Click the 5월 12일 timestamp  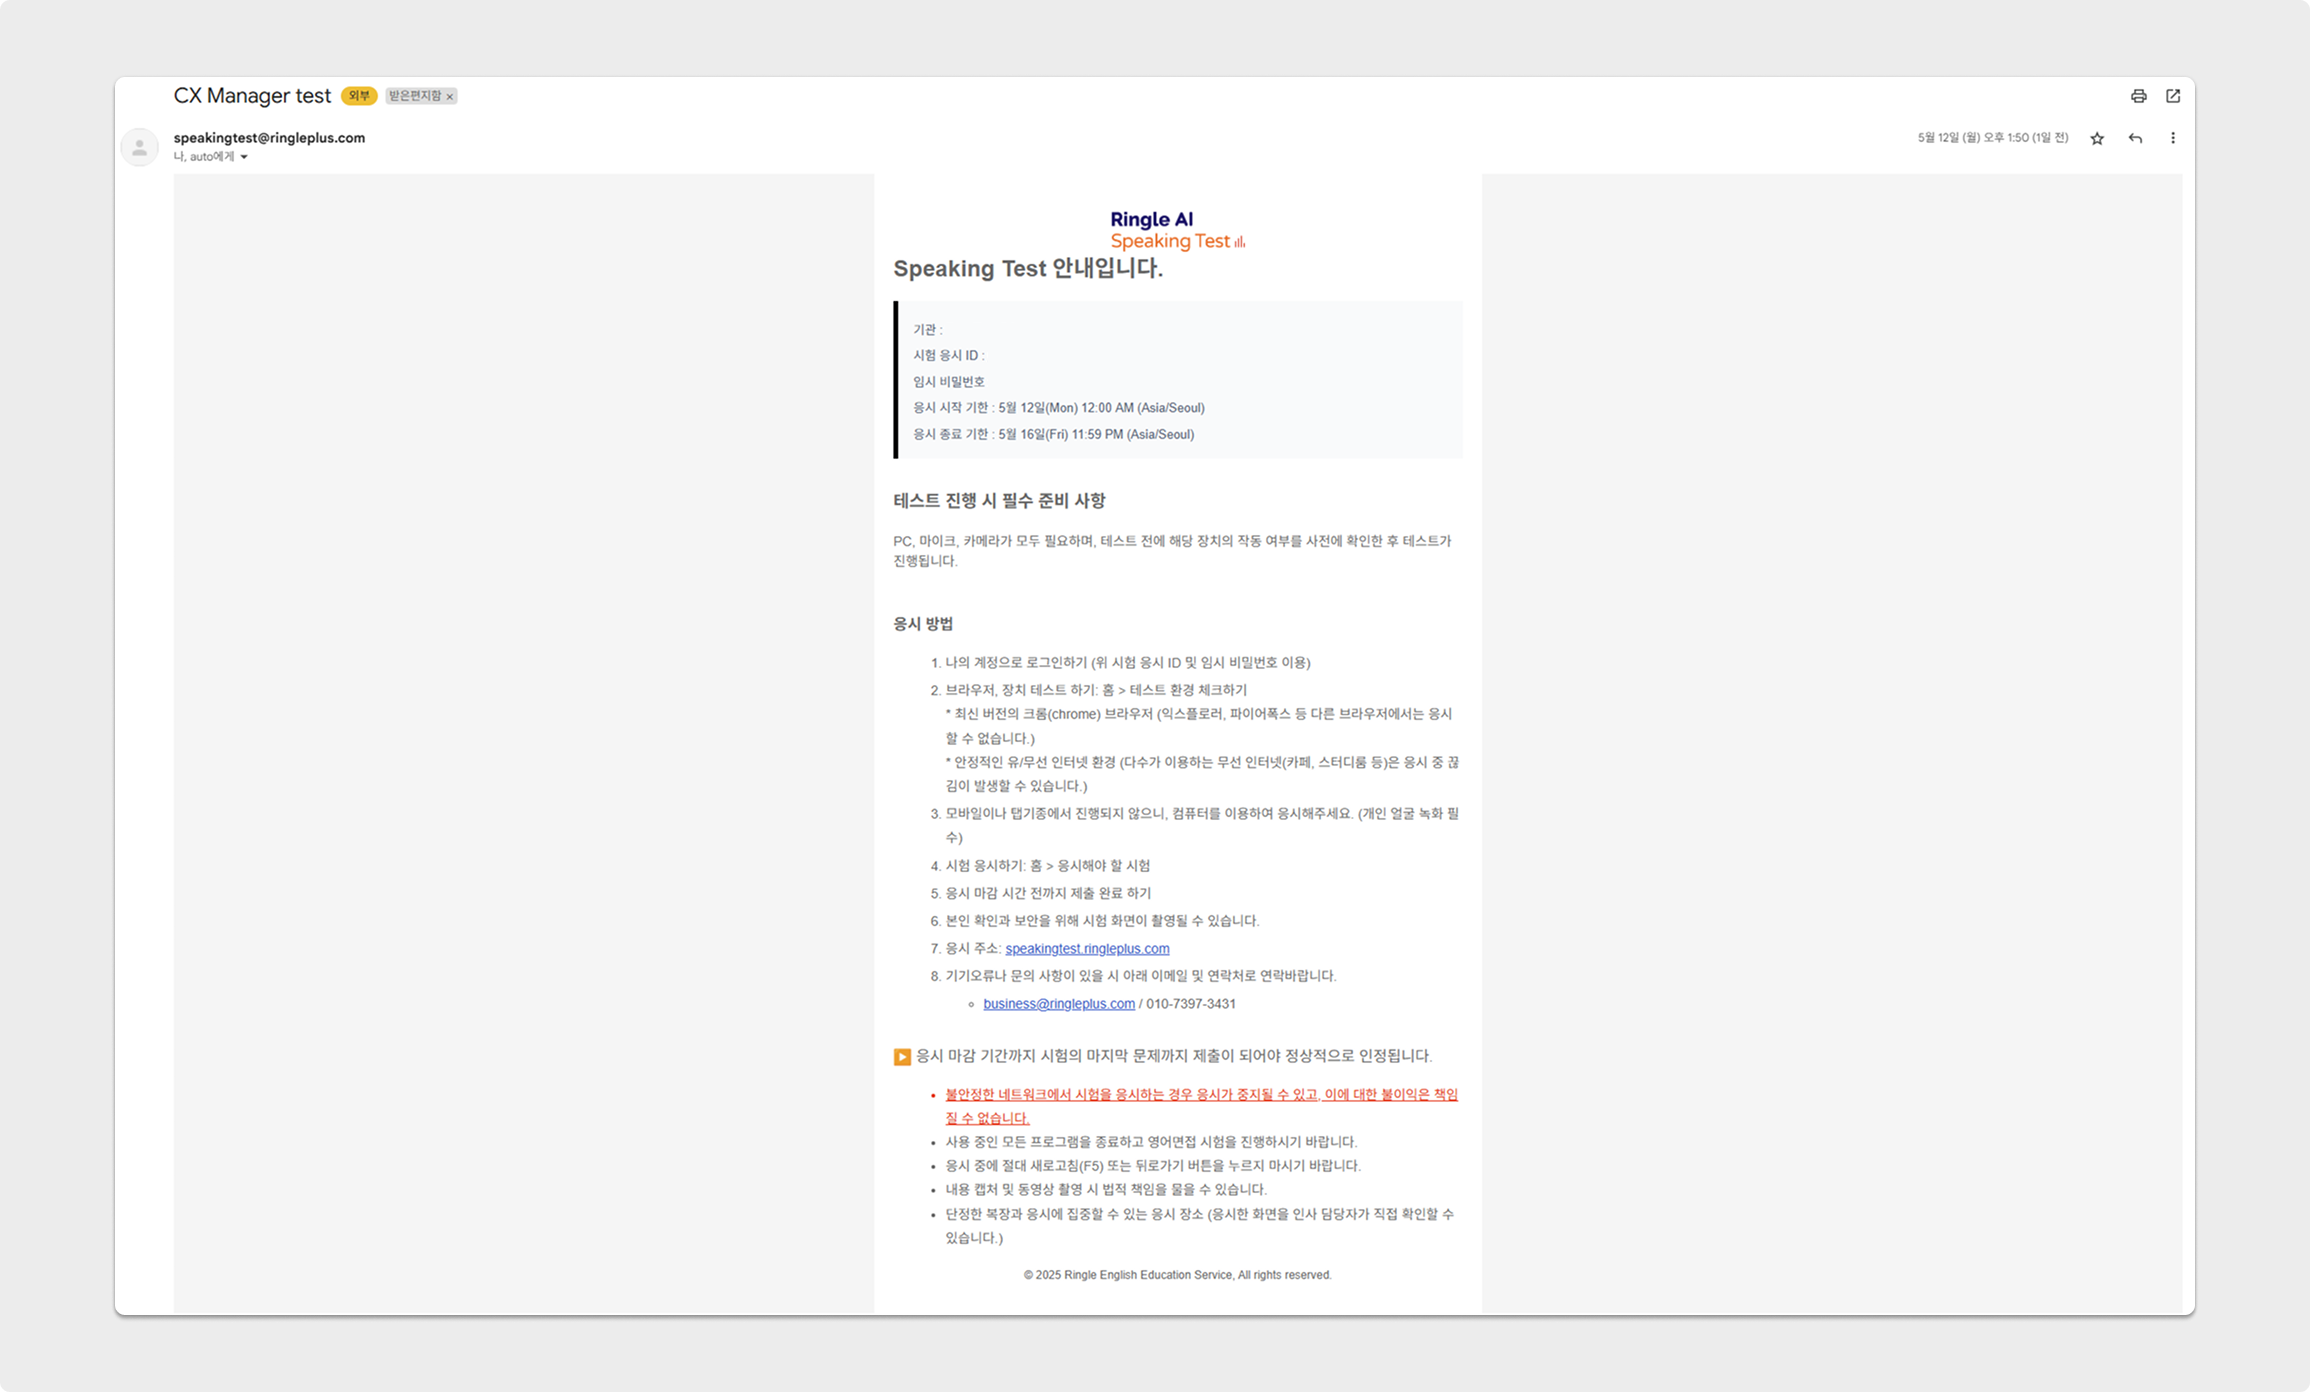[1992, 138]
